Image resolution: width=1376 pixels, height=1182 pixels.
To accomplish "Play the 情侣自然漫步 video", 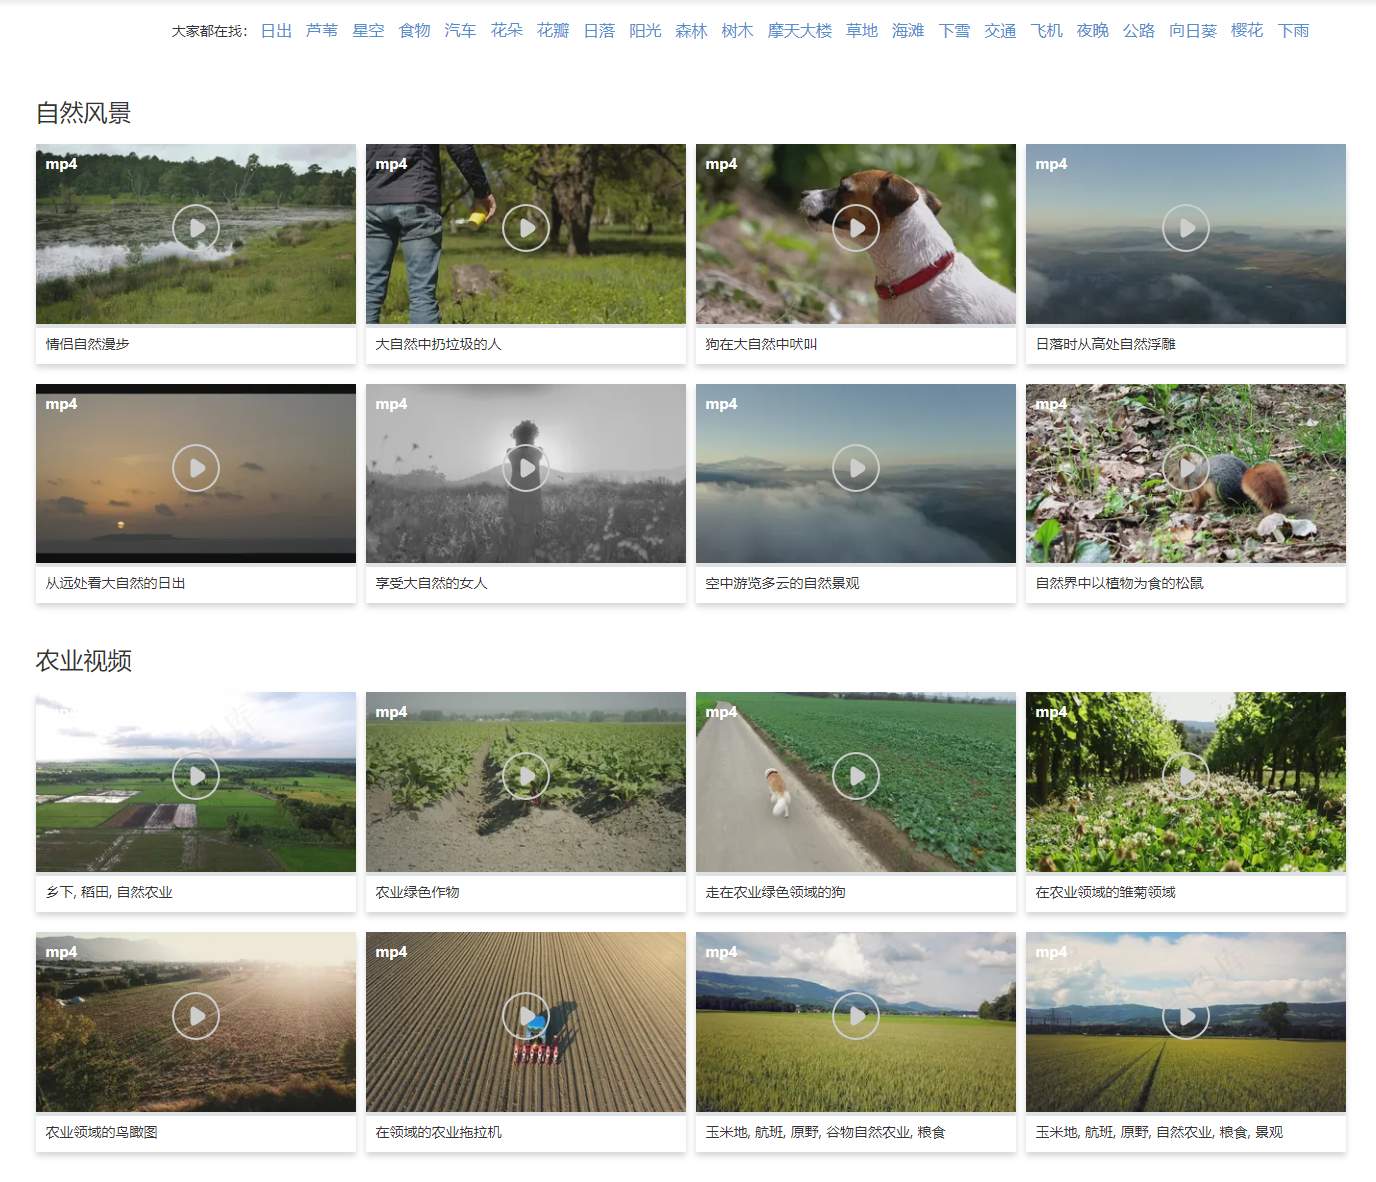I will [196, 228].
